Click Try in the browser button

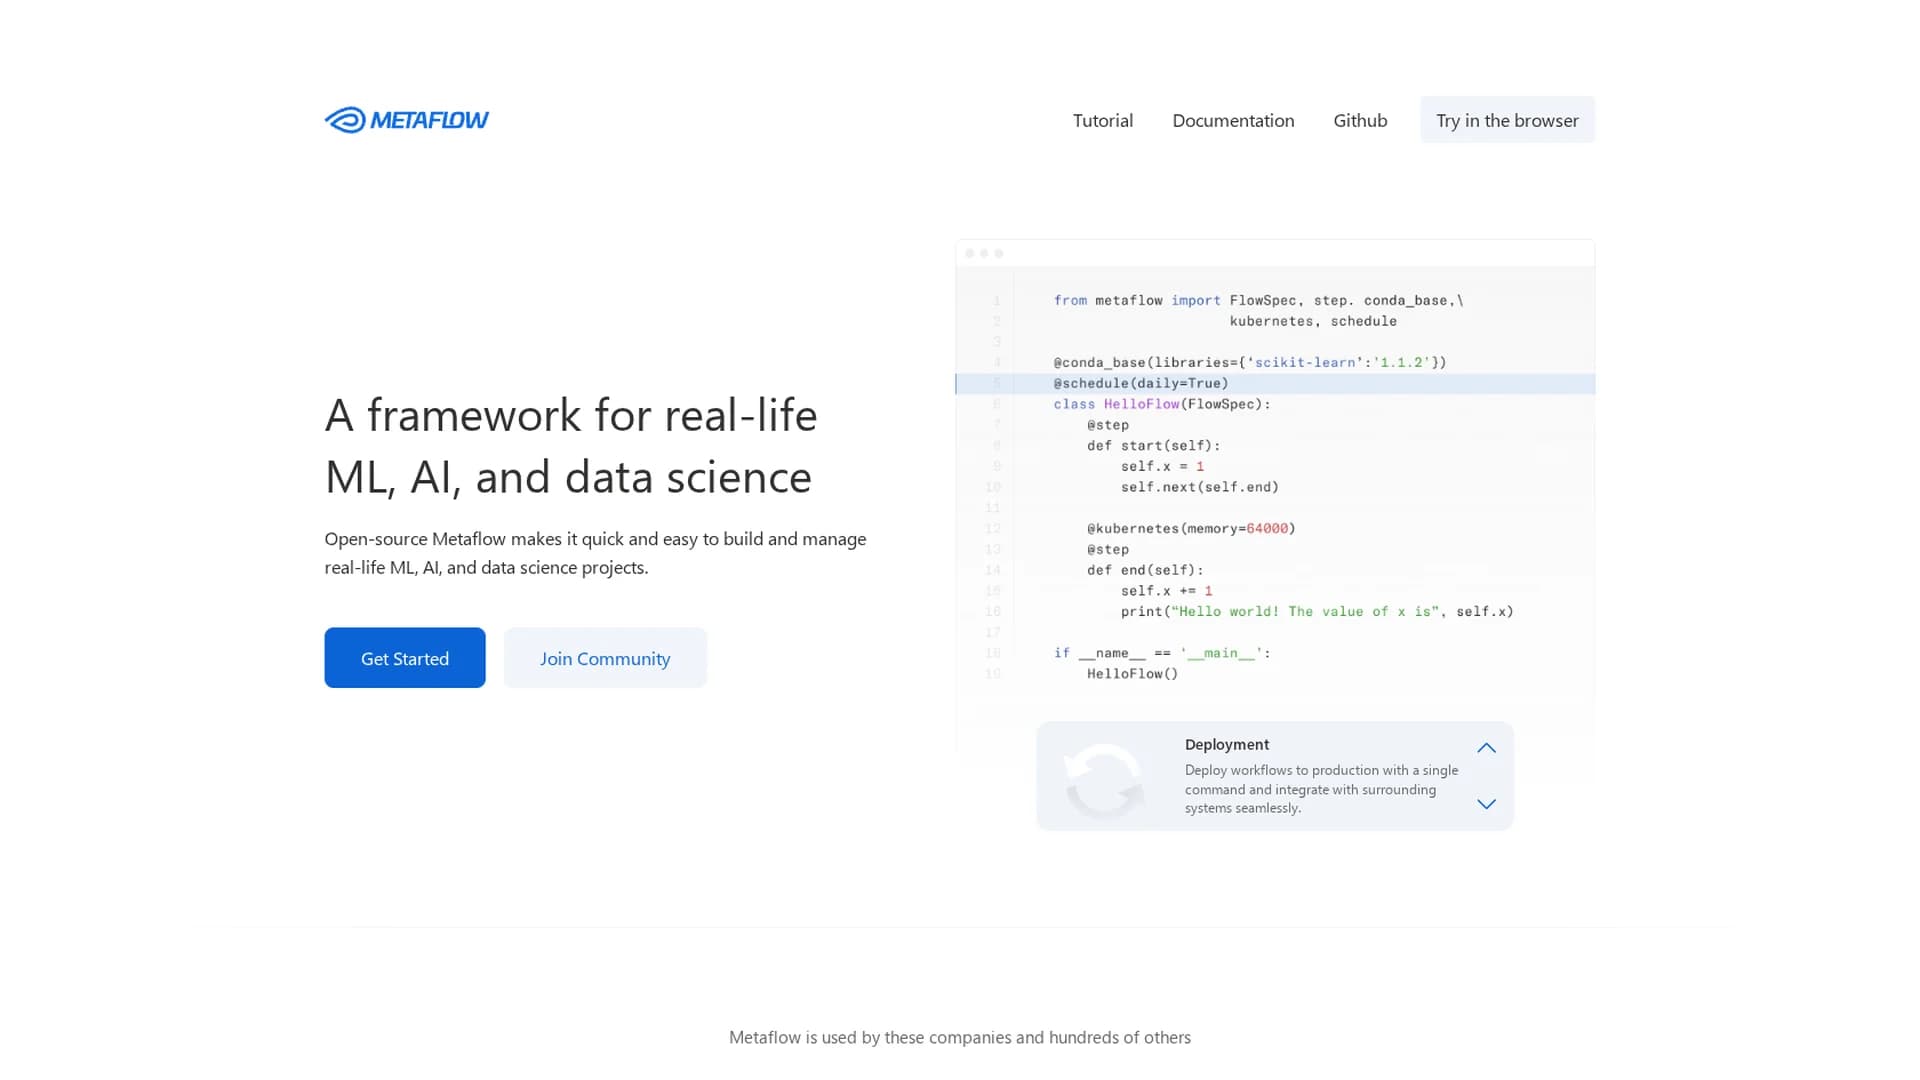1507,120
